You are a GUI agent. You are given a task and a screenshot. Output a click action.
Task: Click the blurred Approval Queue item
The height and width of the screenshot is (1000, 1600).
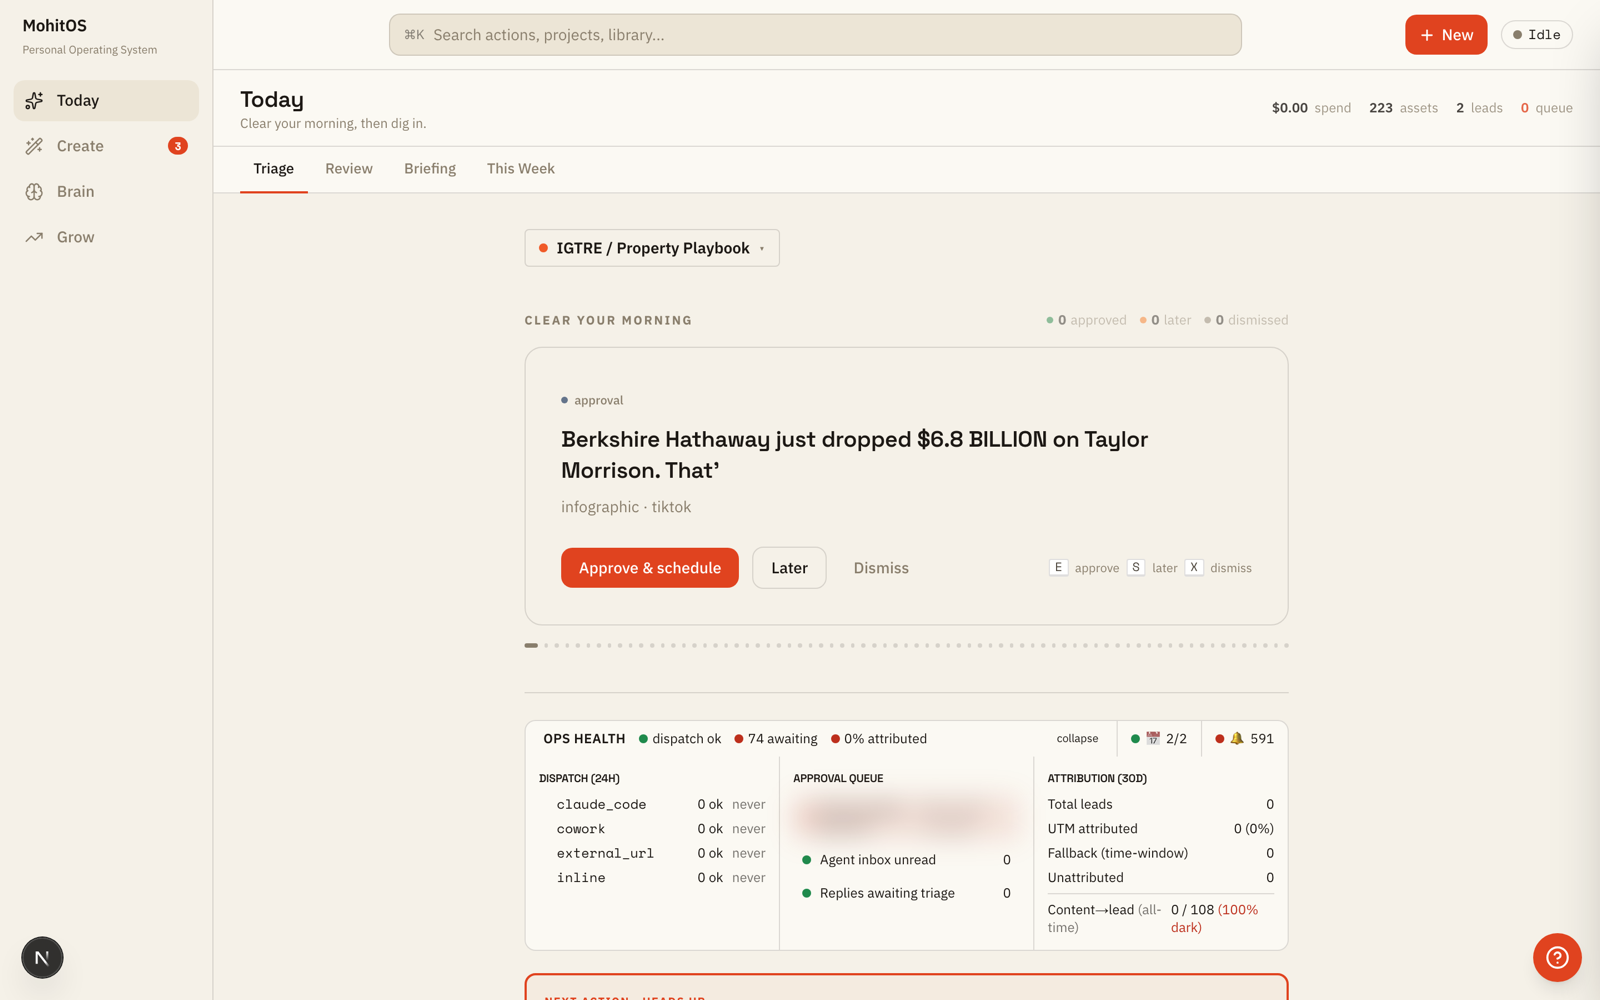pyautogui.click(x=906, y=818)
